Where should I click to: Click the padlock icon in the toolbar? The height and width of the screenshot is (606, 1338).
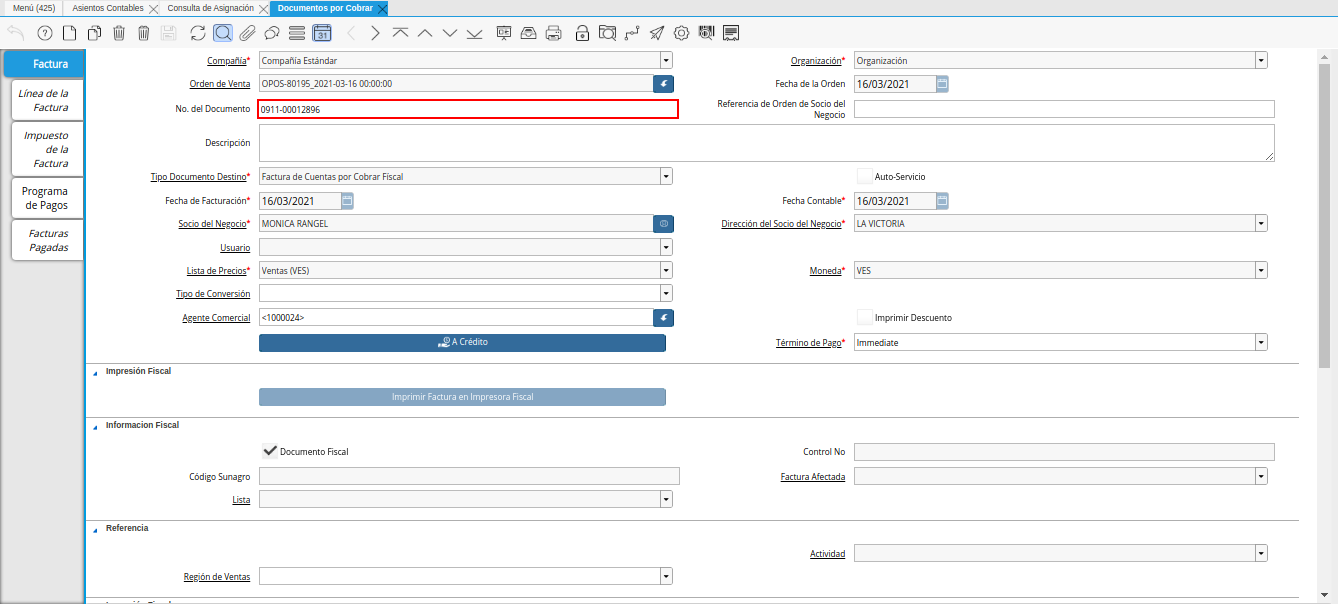coord(582,33)
